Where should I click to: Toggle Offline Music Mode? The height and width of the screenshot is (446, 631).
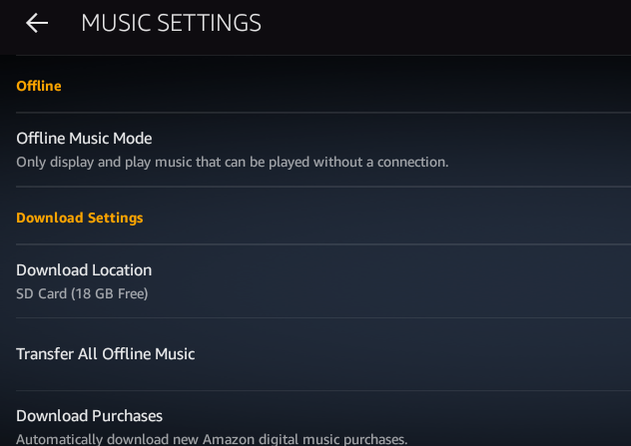coord(84,138)
